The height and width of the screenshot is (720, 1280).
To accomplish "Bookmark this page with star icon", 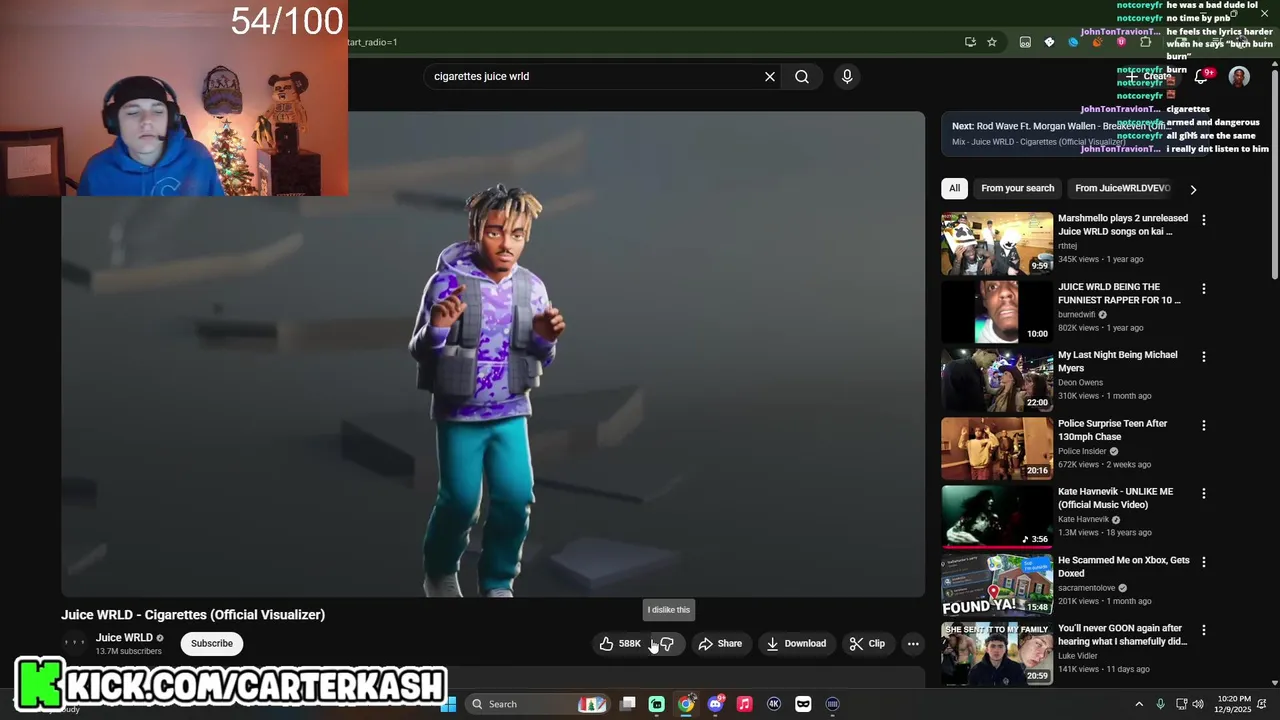I will coord(992,42).
